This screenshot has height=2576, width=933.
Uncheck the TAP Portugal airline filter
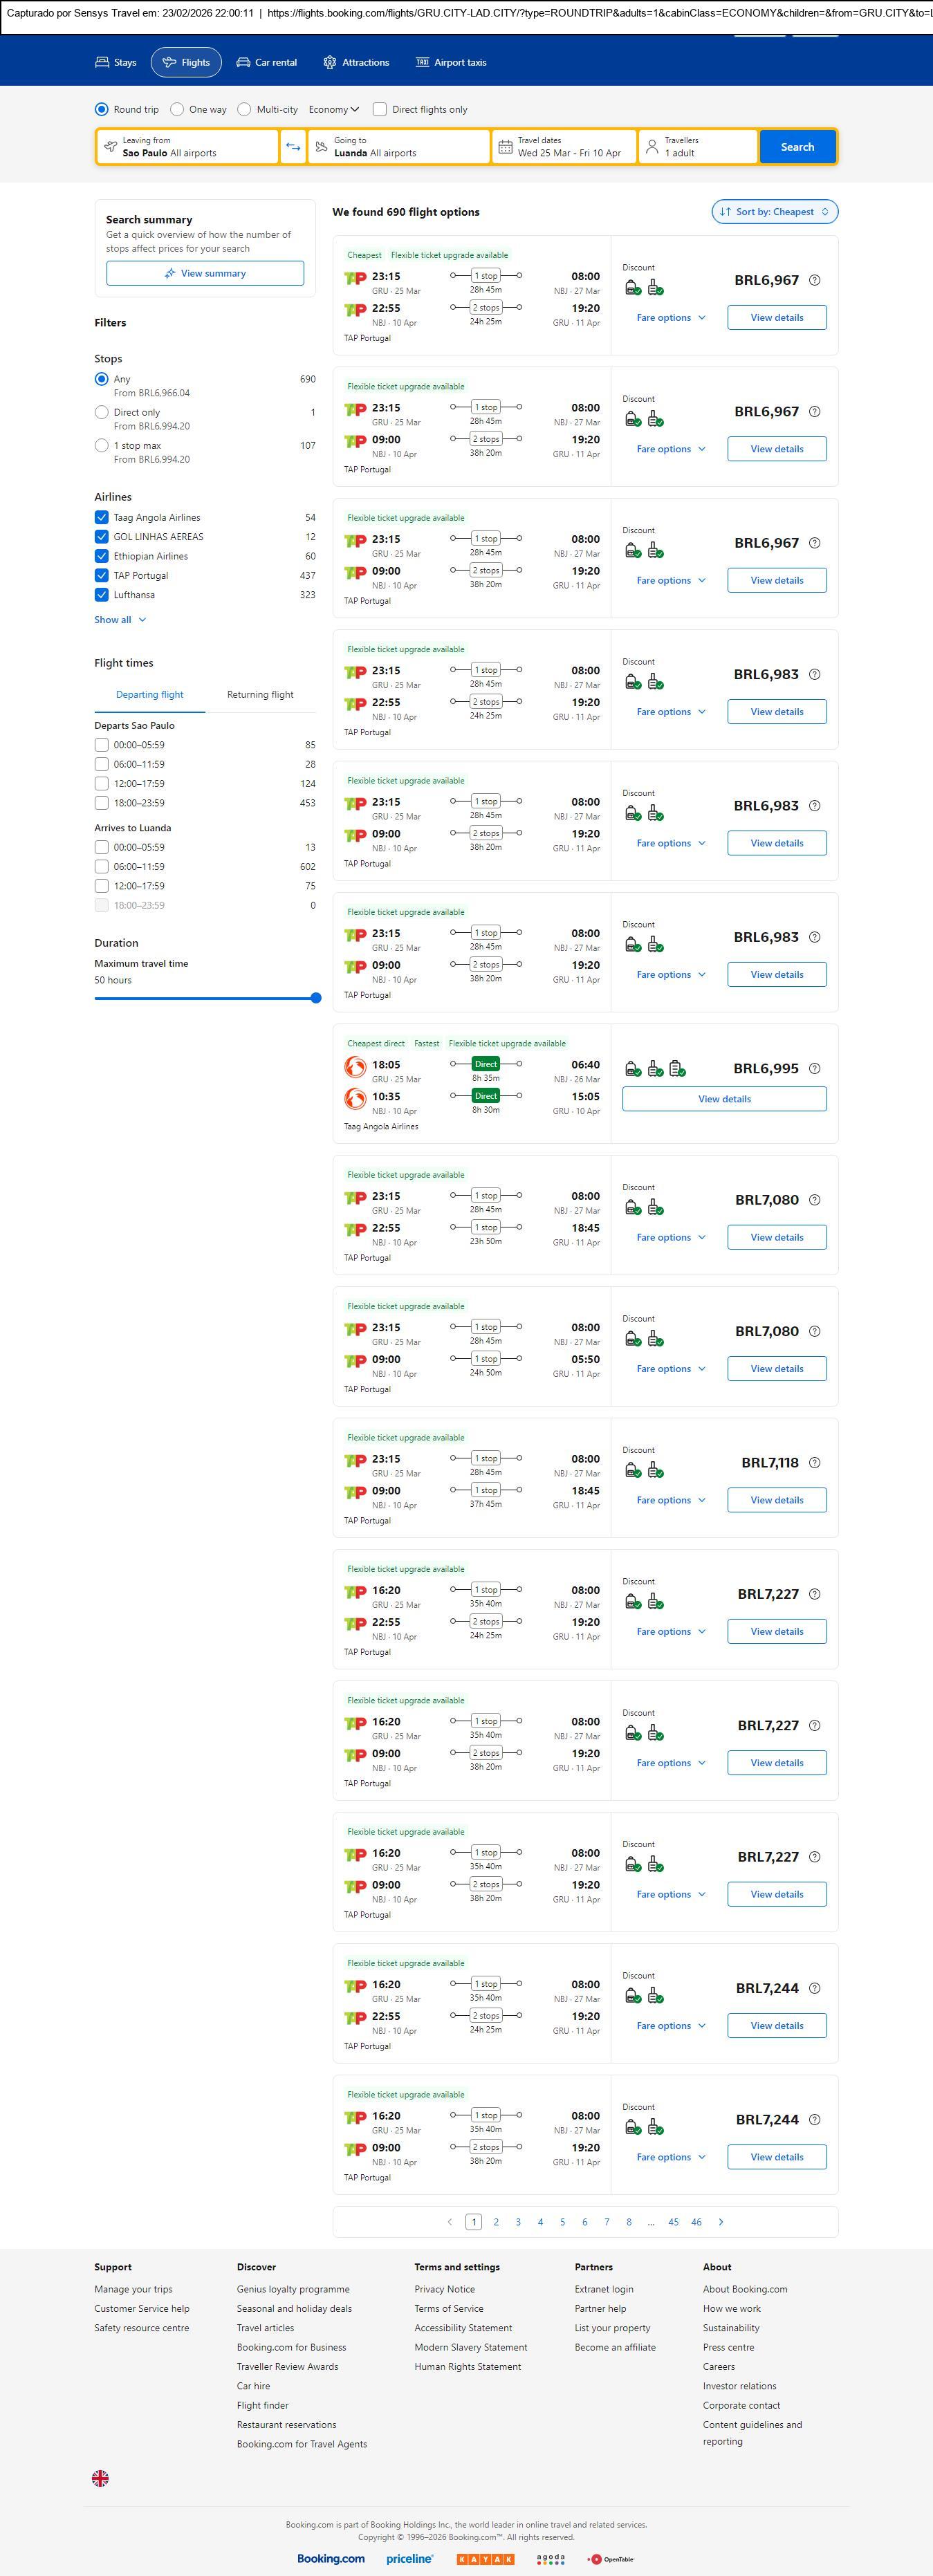point(101,575)
